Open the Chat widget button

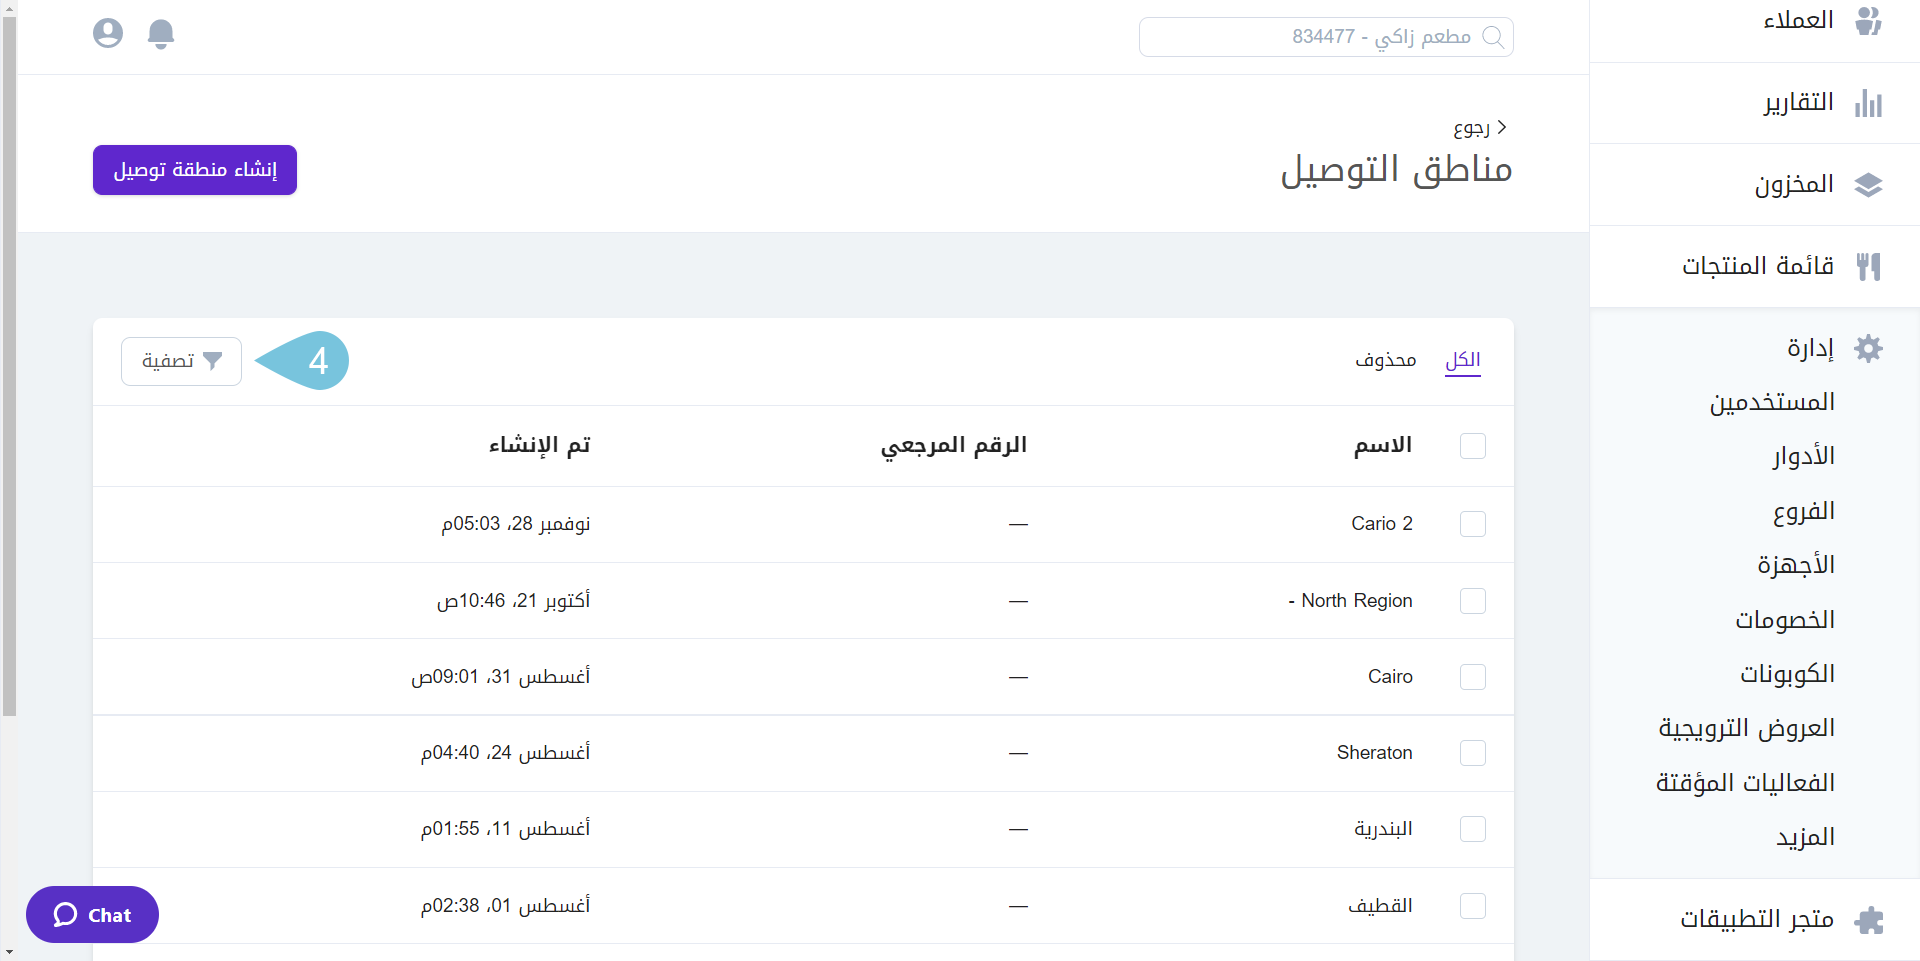[x=93, y=914]
